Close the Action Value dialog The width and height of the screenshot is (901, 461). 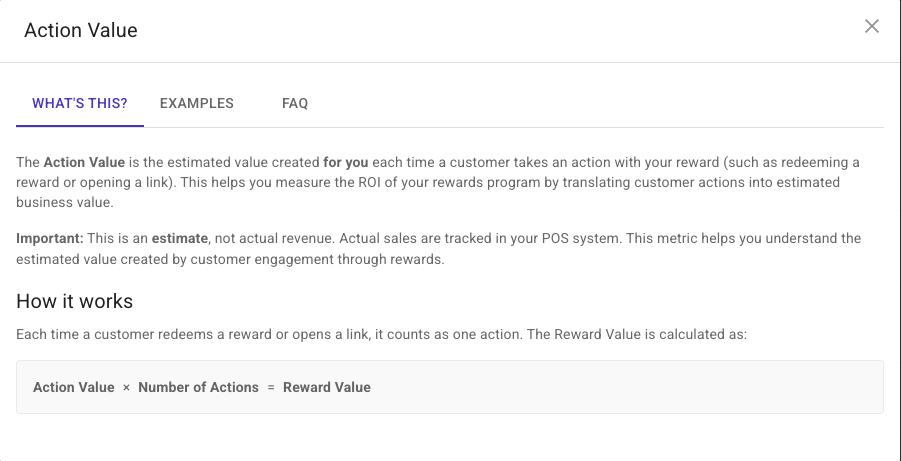coord(872,27)
